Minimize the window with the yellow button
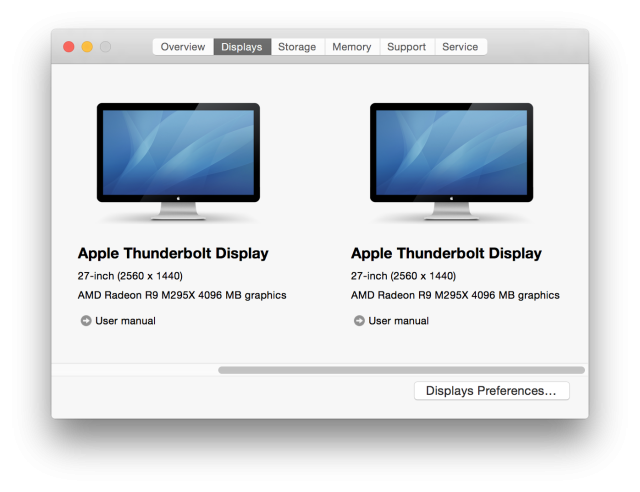The height and width of the screenshot is (492, 640). (87, 47)
